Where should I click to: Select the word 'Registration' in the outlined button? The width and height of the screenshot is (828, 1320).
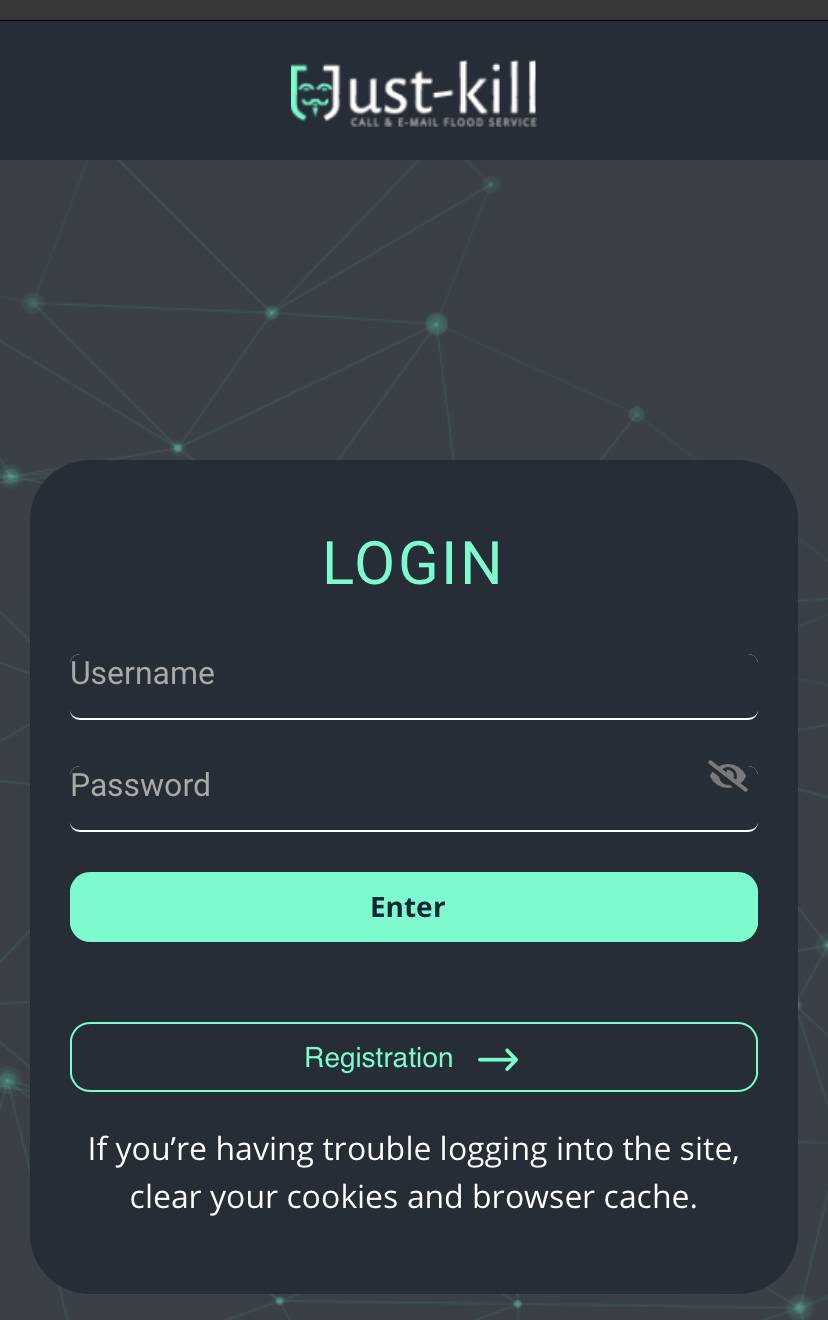click(x=379, y=1058)
